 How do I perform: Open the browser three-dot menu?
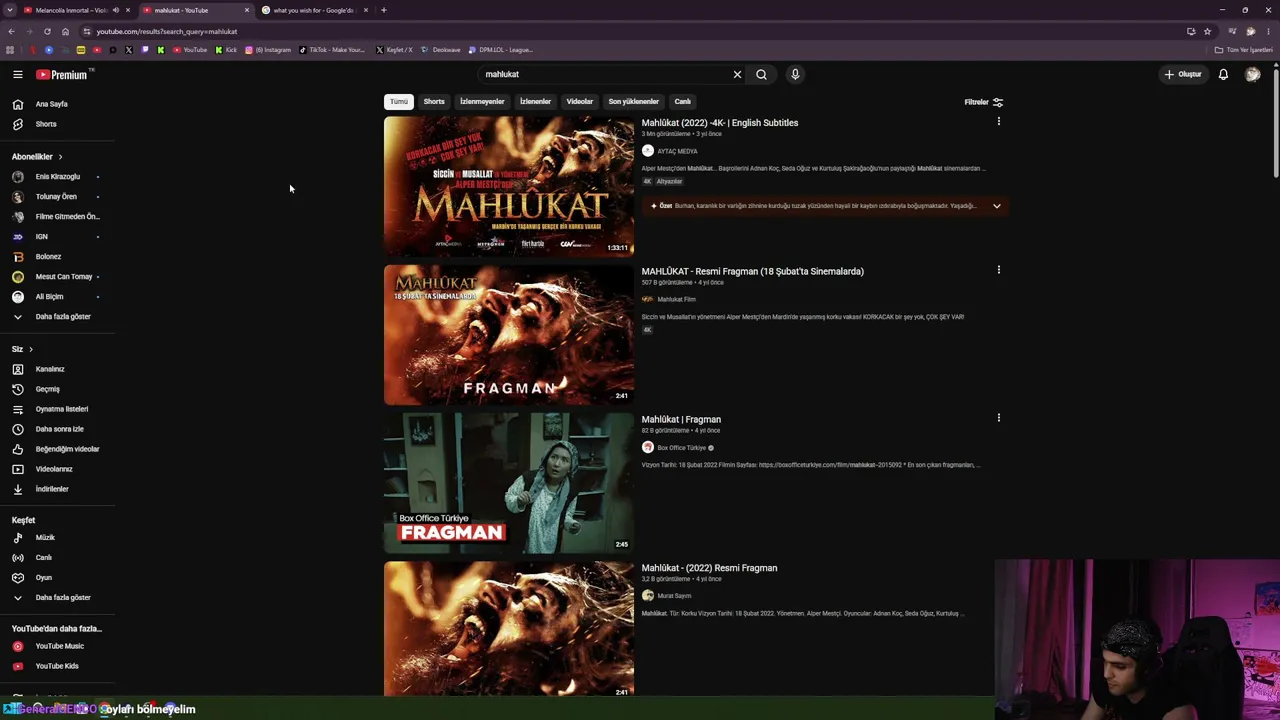1268,31
